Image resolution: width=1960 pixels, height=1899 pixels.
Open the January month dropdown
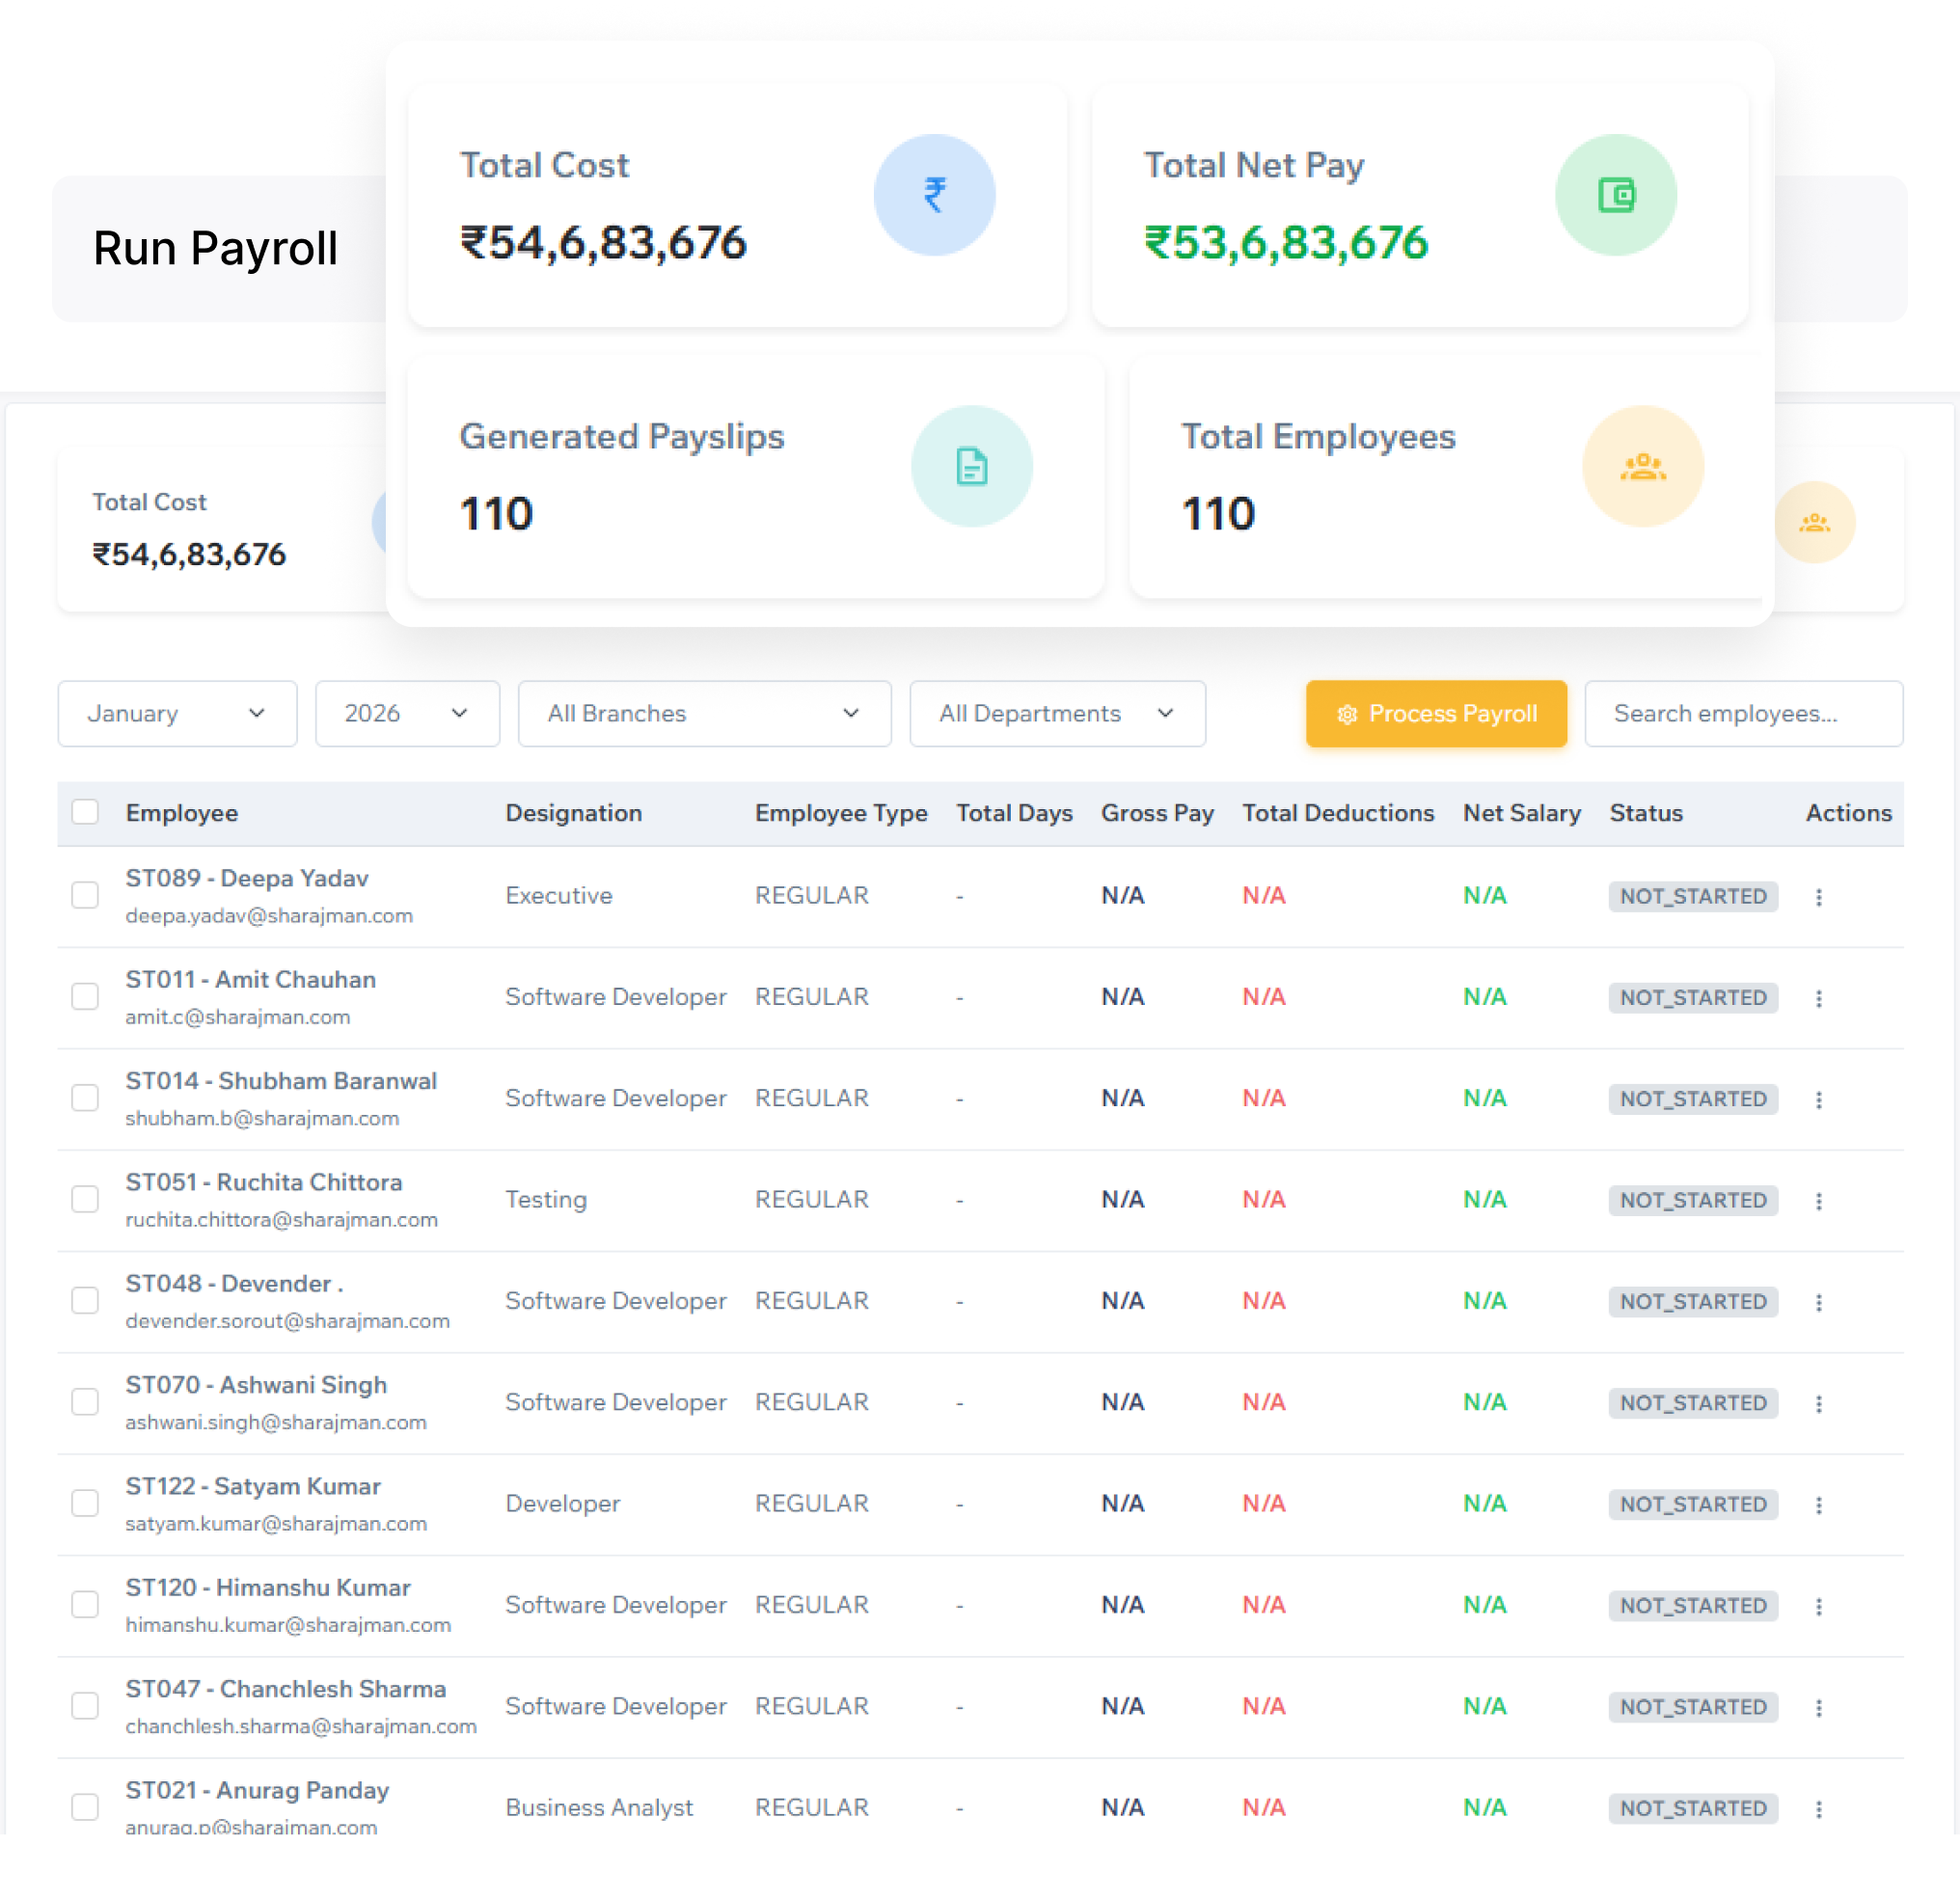pyautogui.click(x=177, y=714)
